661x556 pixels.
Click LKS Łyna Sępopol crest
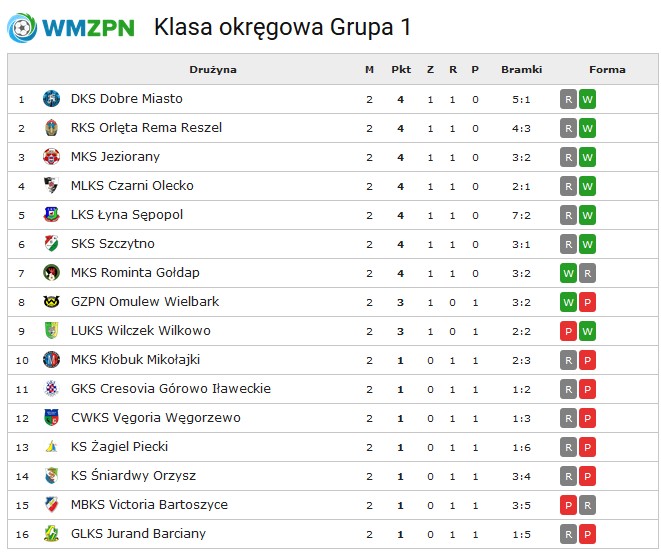point(51,215)
